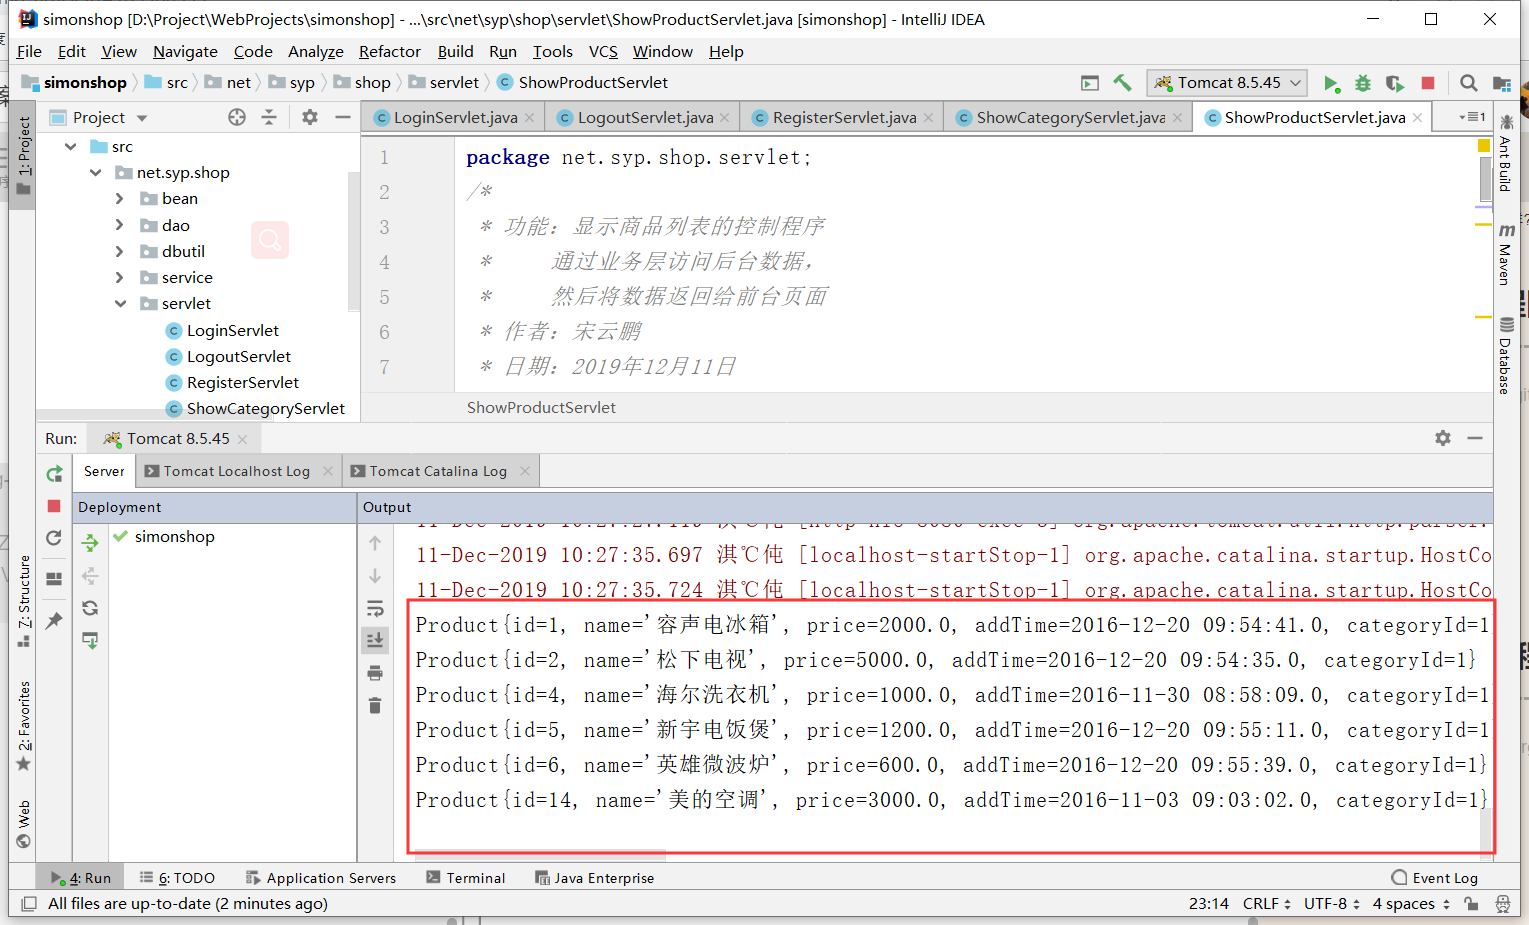Deploy all artifacts icon in Deployment
This screenshot has width=1529, height=925.
pyautogui.click(x=90, y=543)
